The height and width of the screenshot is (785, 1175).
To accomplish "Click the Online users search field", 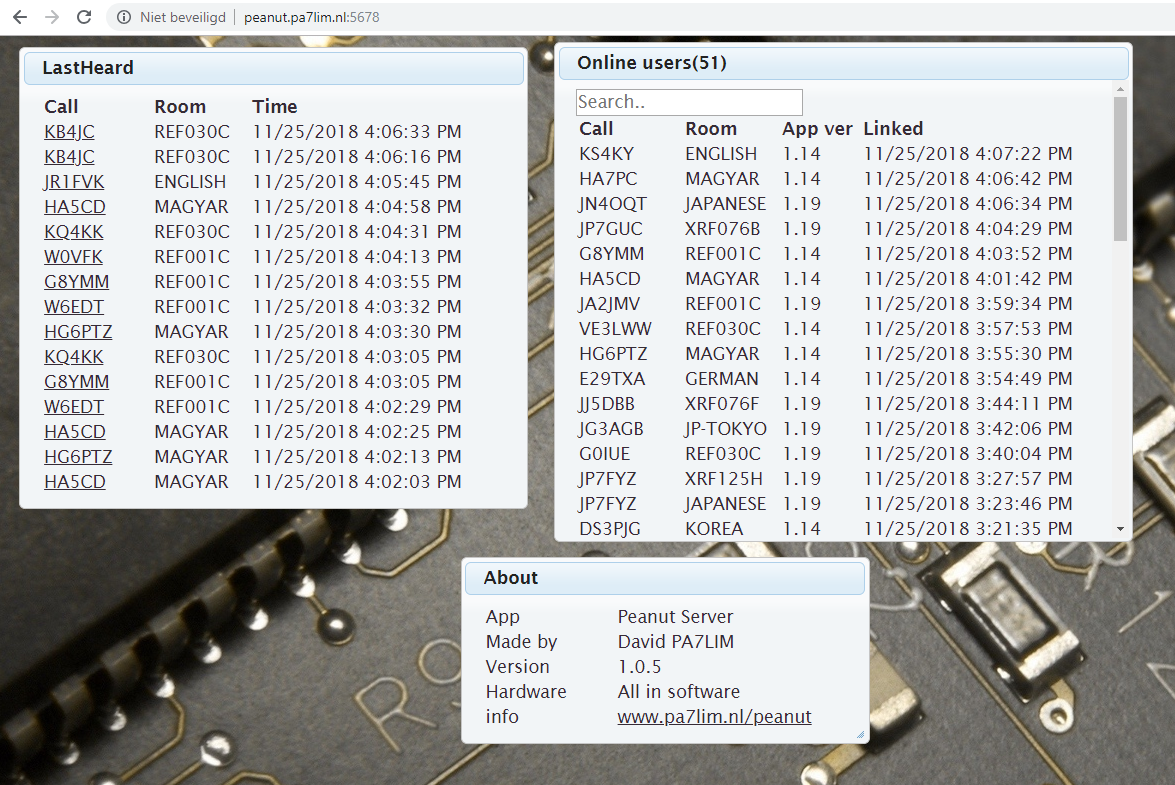I will point(689,102).
